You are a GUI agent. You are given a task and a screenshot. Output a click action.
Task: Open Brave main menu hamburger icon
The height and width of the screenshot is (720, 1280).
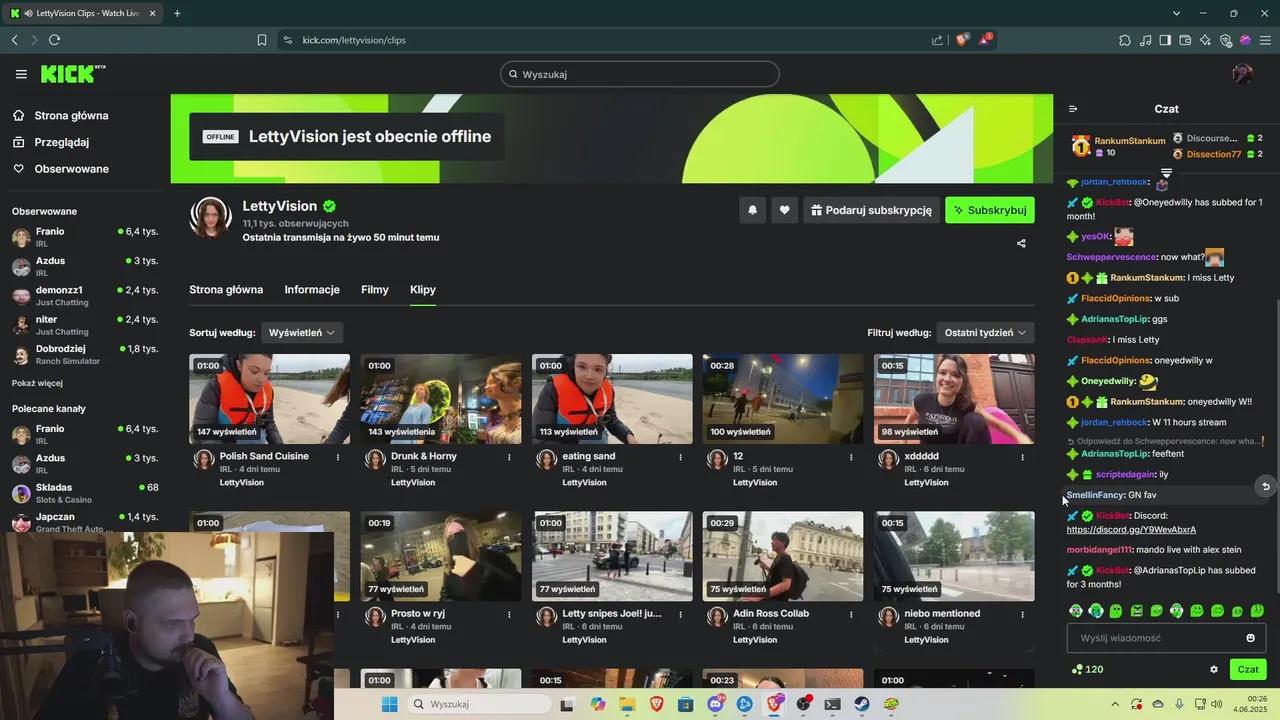click(x=1265, y=40)
